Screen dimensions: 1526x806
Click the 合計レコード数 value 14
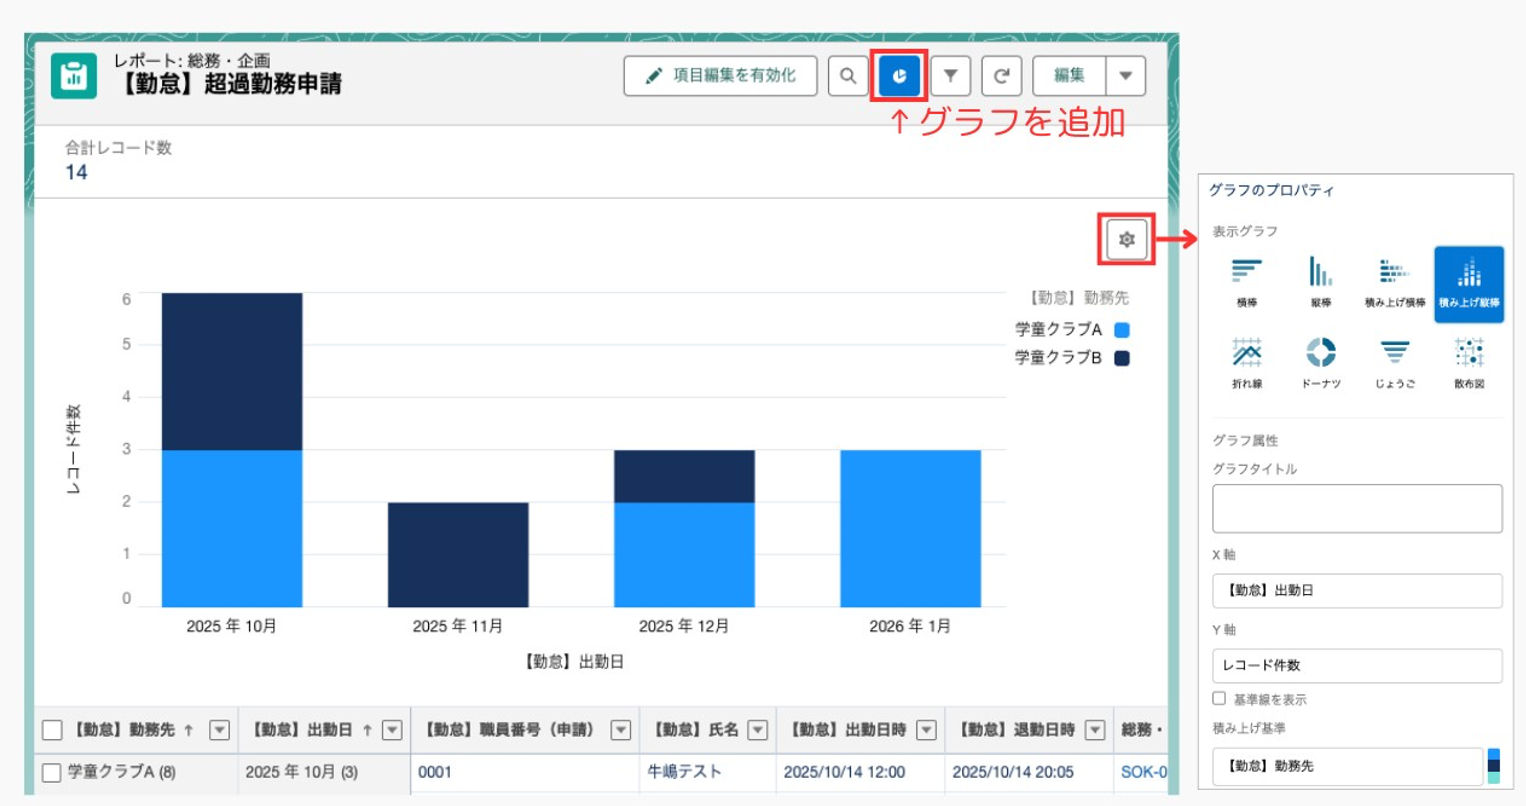pos(76,172)
